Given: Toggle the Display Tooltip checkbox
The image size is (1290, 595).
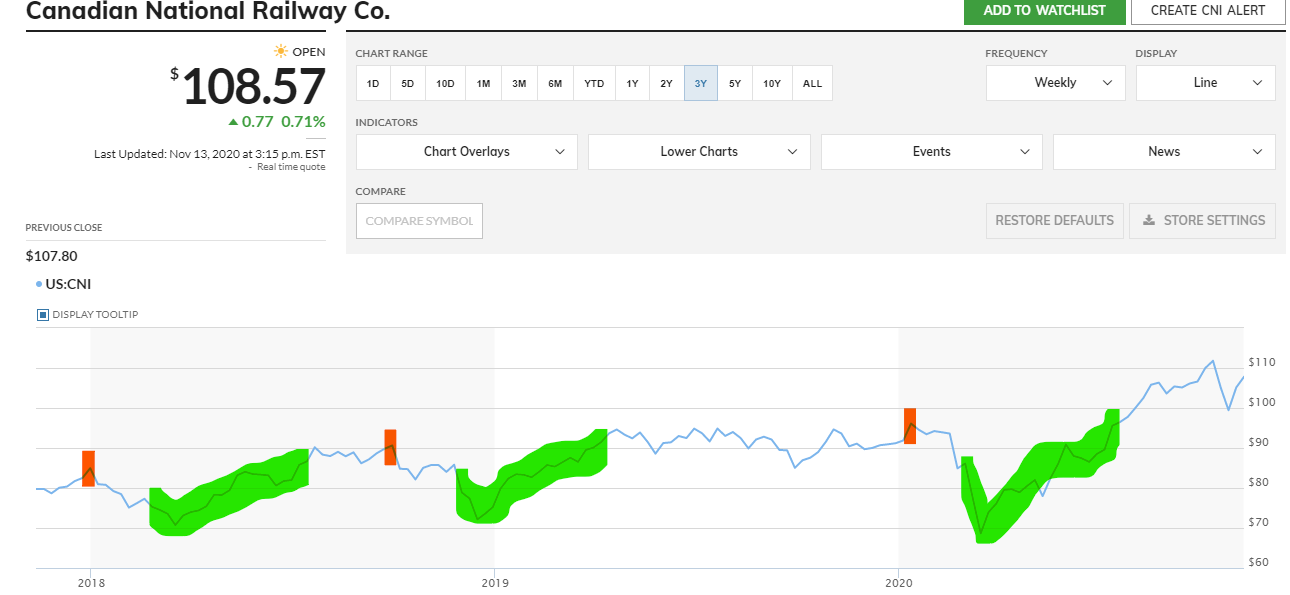Looking at the screenshot, I should point(41,314).
